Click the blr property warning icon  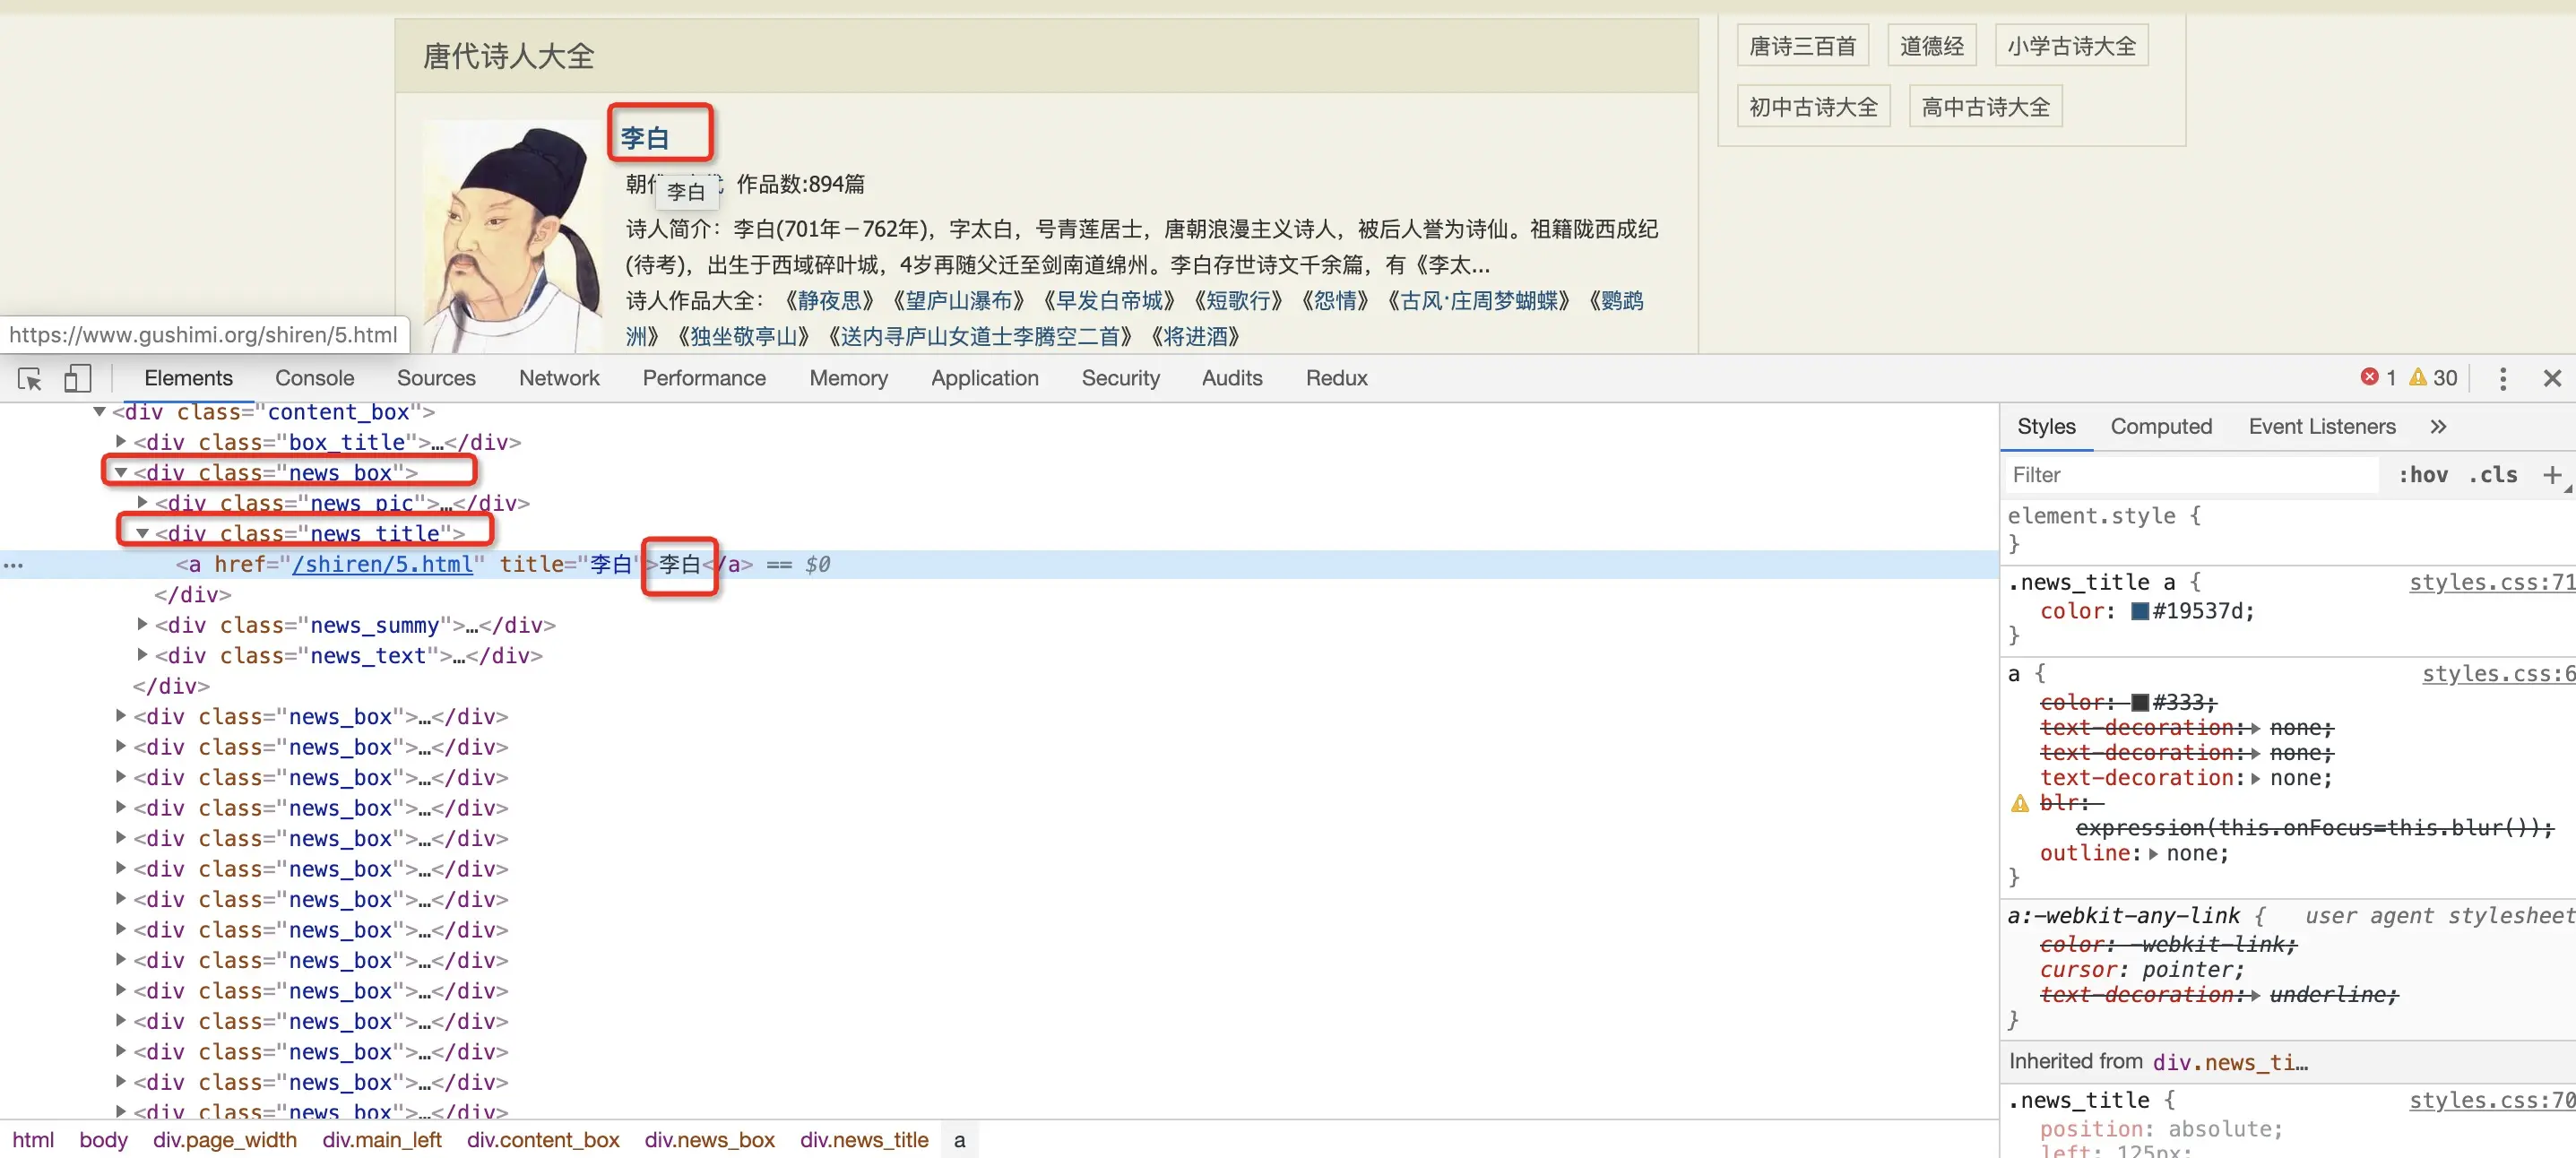(x=2019, y=803)
